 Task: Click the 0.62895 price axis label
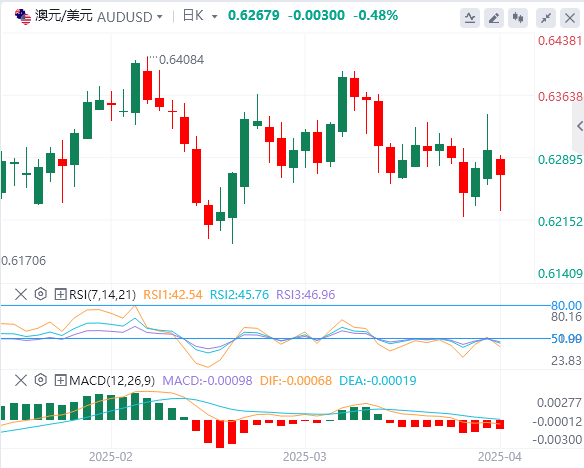click(x=560, y=159)
